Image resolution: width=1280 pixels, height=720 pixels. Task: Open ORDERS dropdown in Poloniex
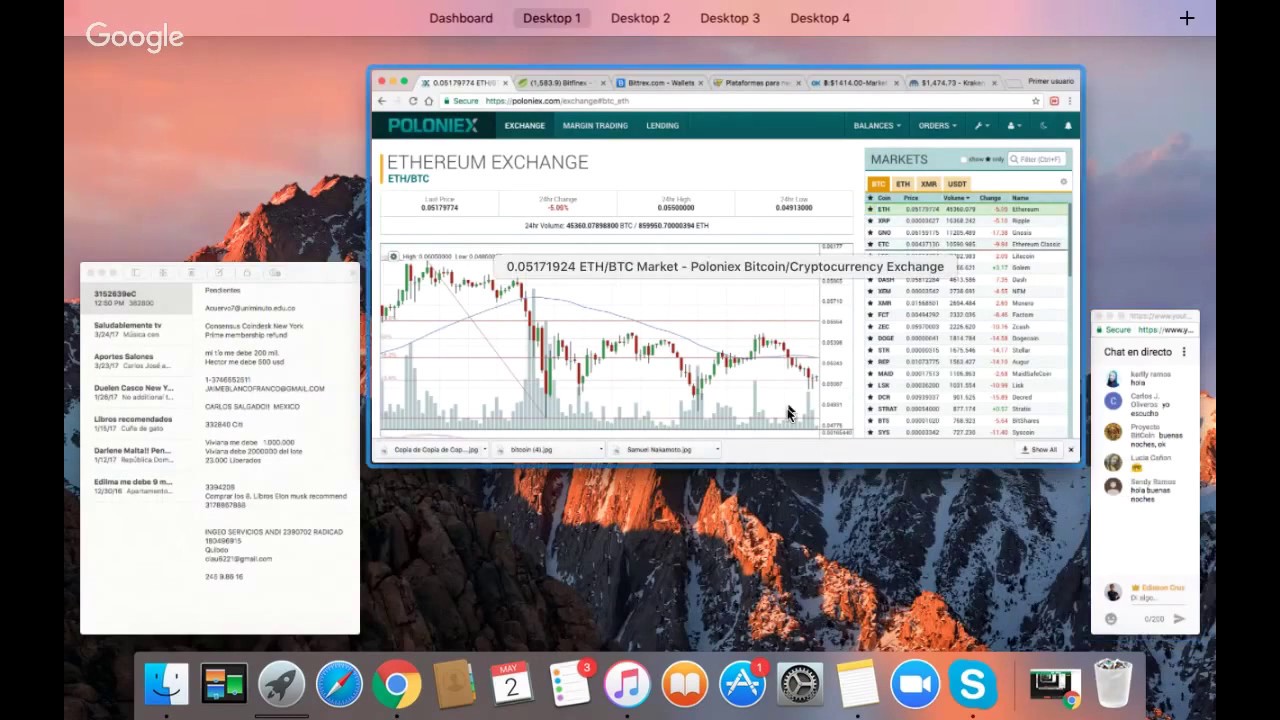(937, 126)
